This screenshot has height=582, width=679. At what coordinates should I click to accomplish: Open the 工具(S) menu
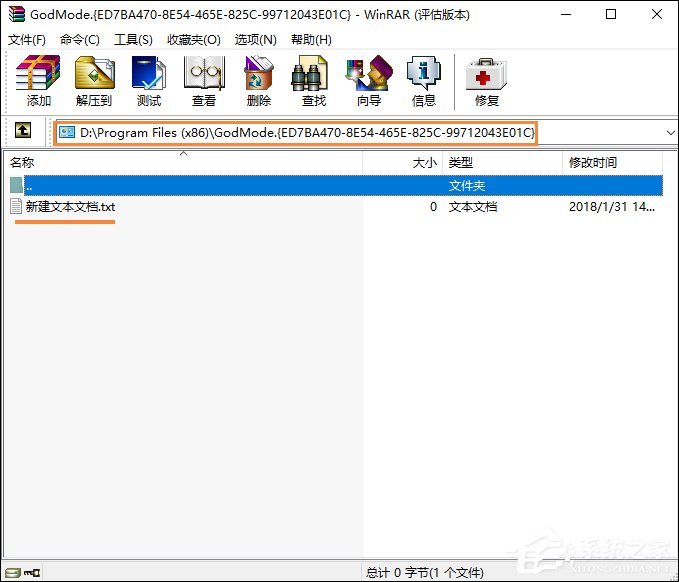133,40
